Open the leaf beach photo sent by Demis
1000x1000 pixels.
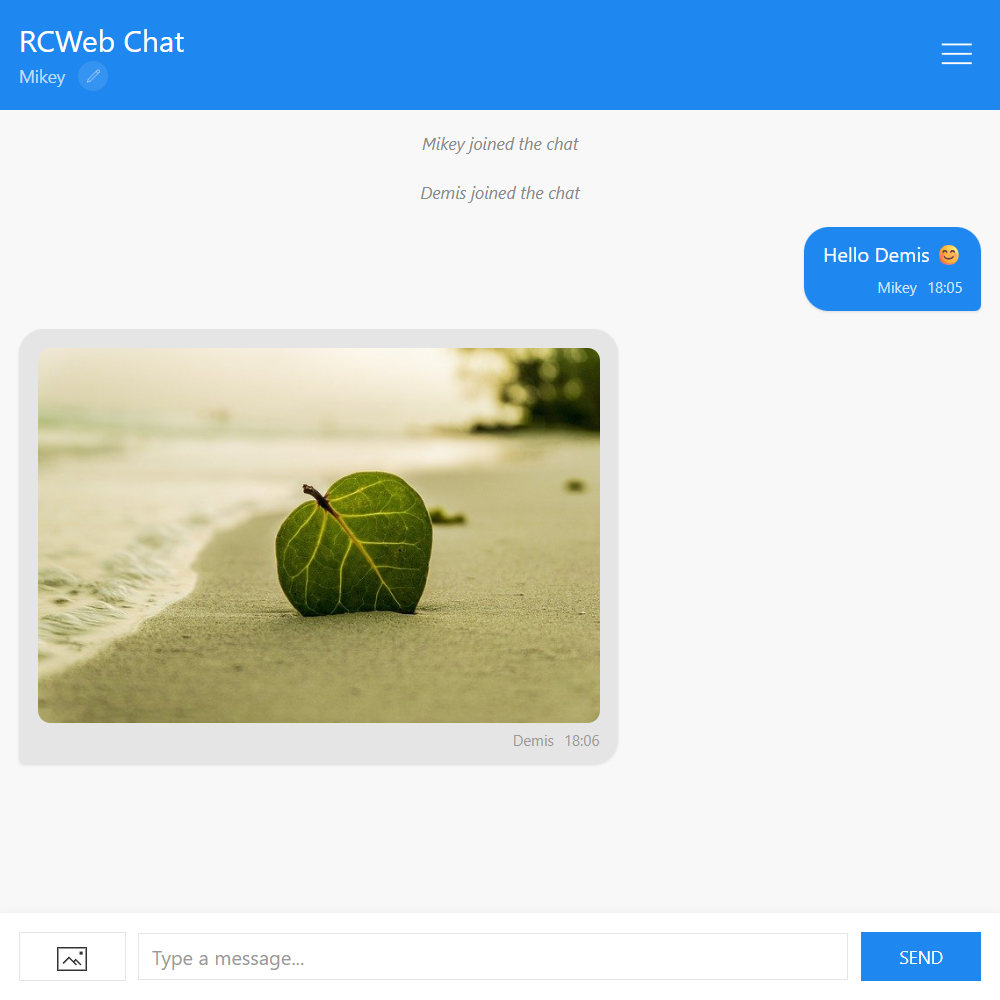(319, 535)
